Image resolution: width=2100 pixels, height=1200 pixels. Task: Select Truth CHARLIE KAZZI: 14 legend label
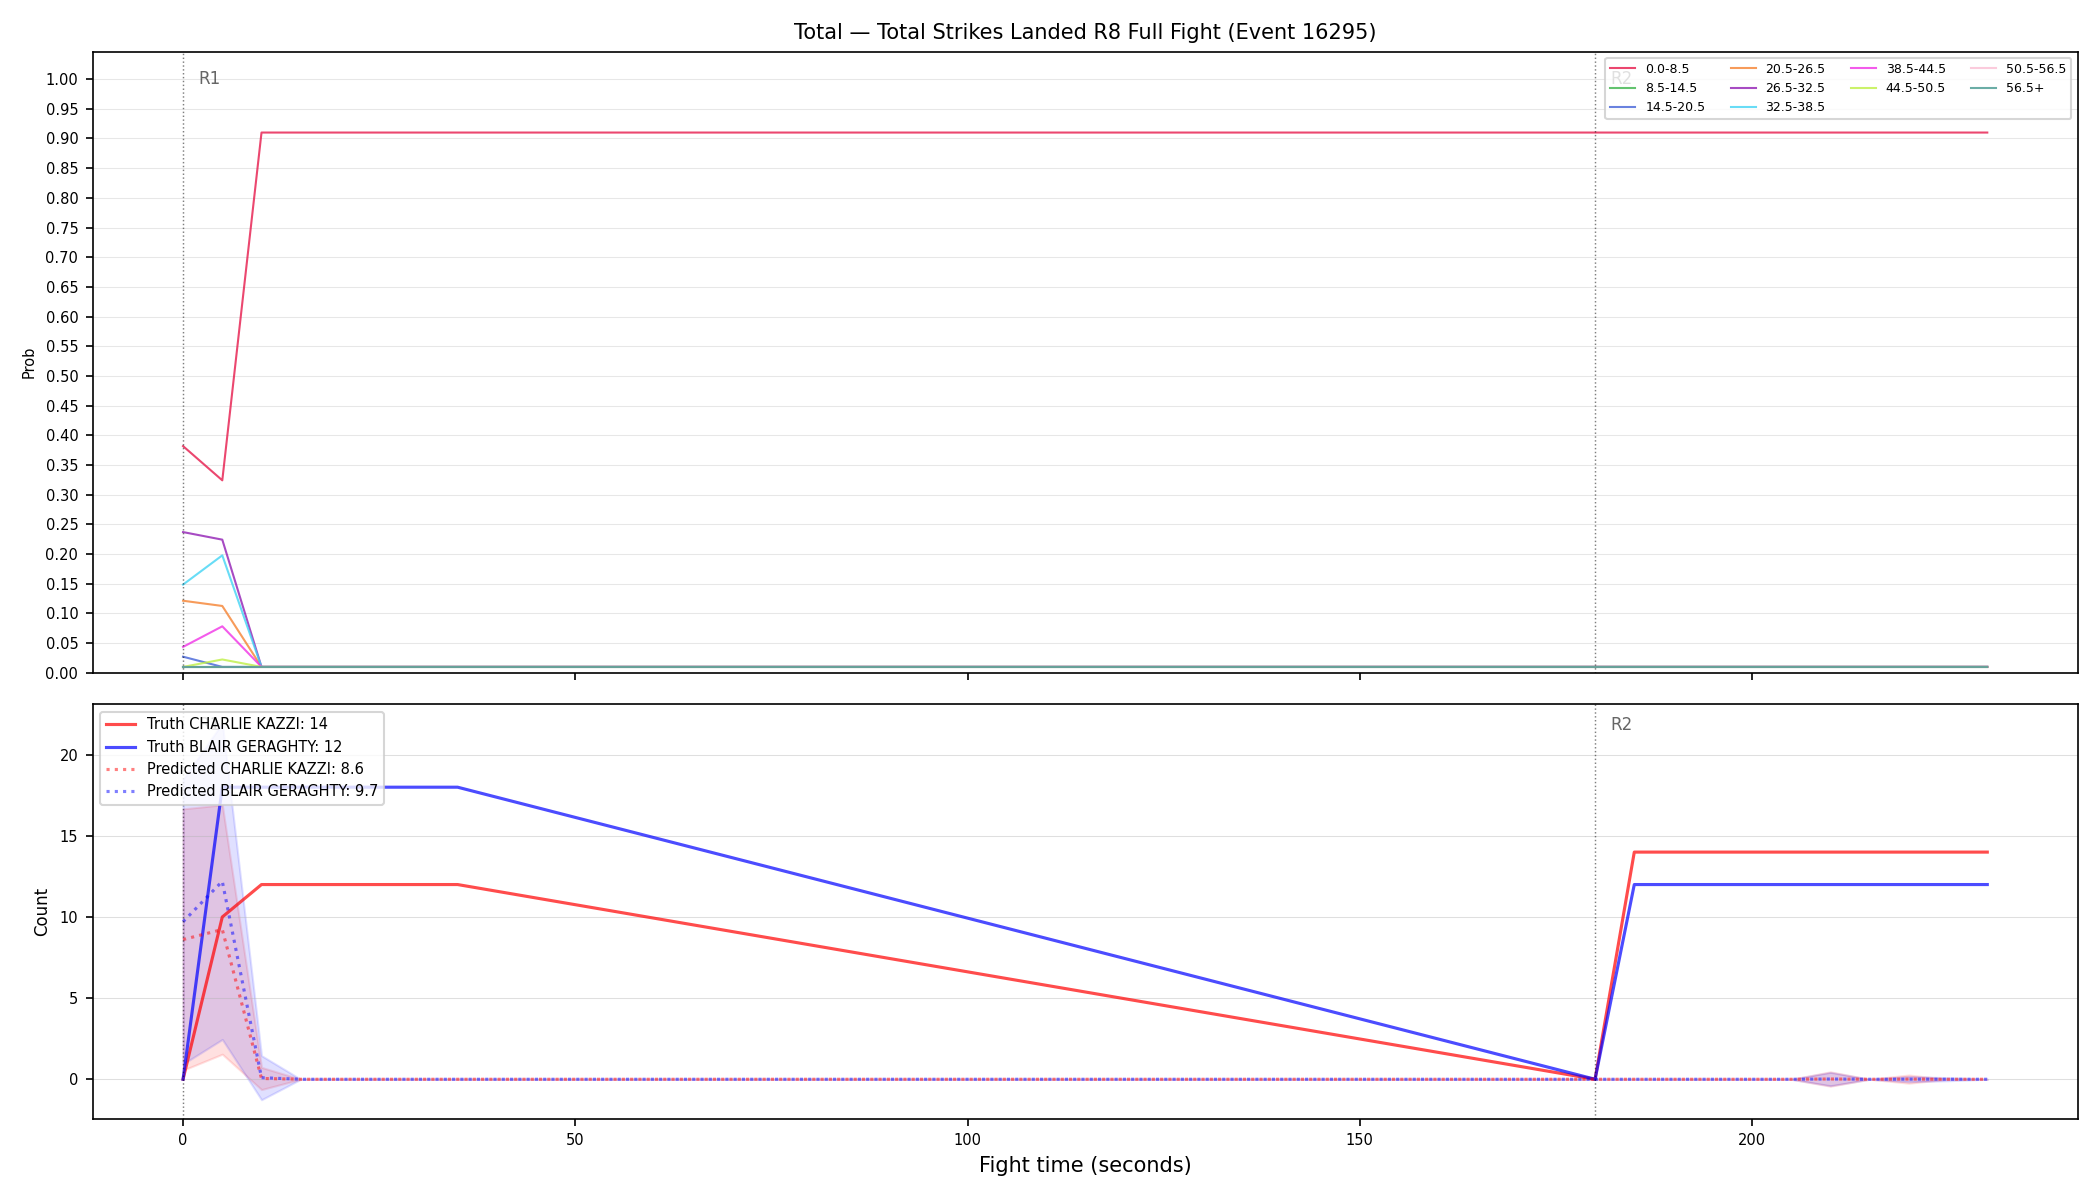point(237,724)
